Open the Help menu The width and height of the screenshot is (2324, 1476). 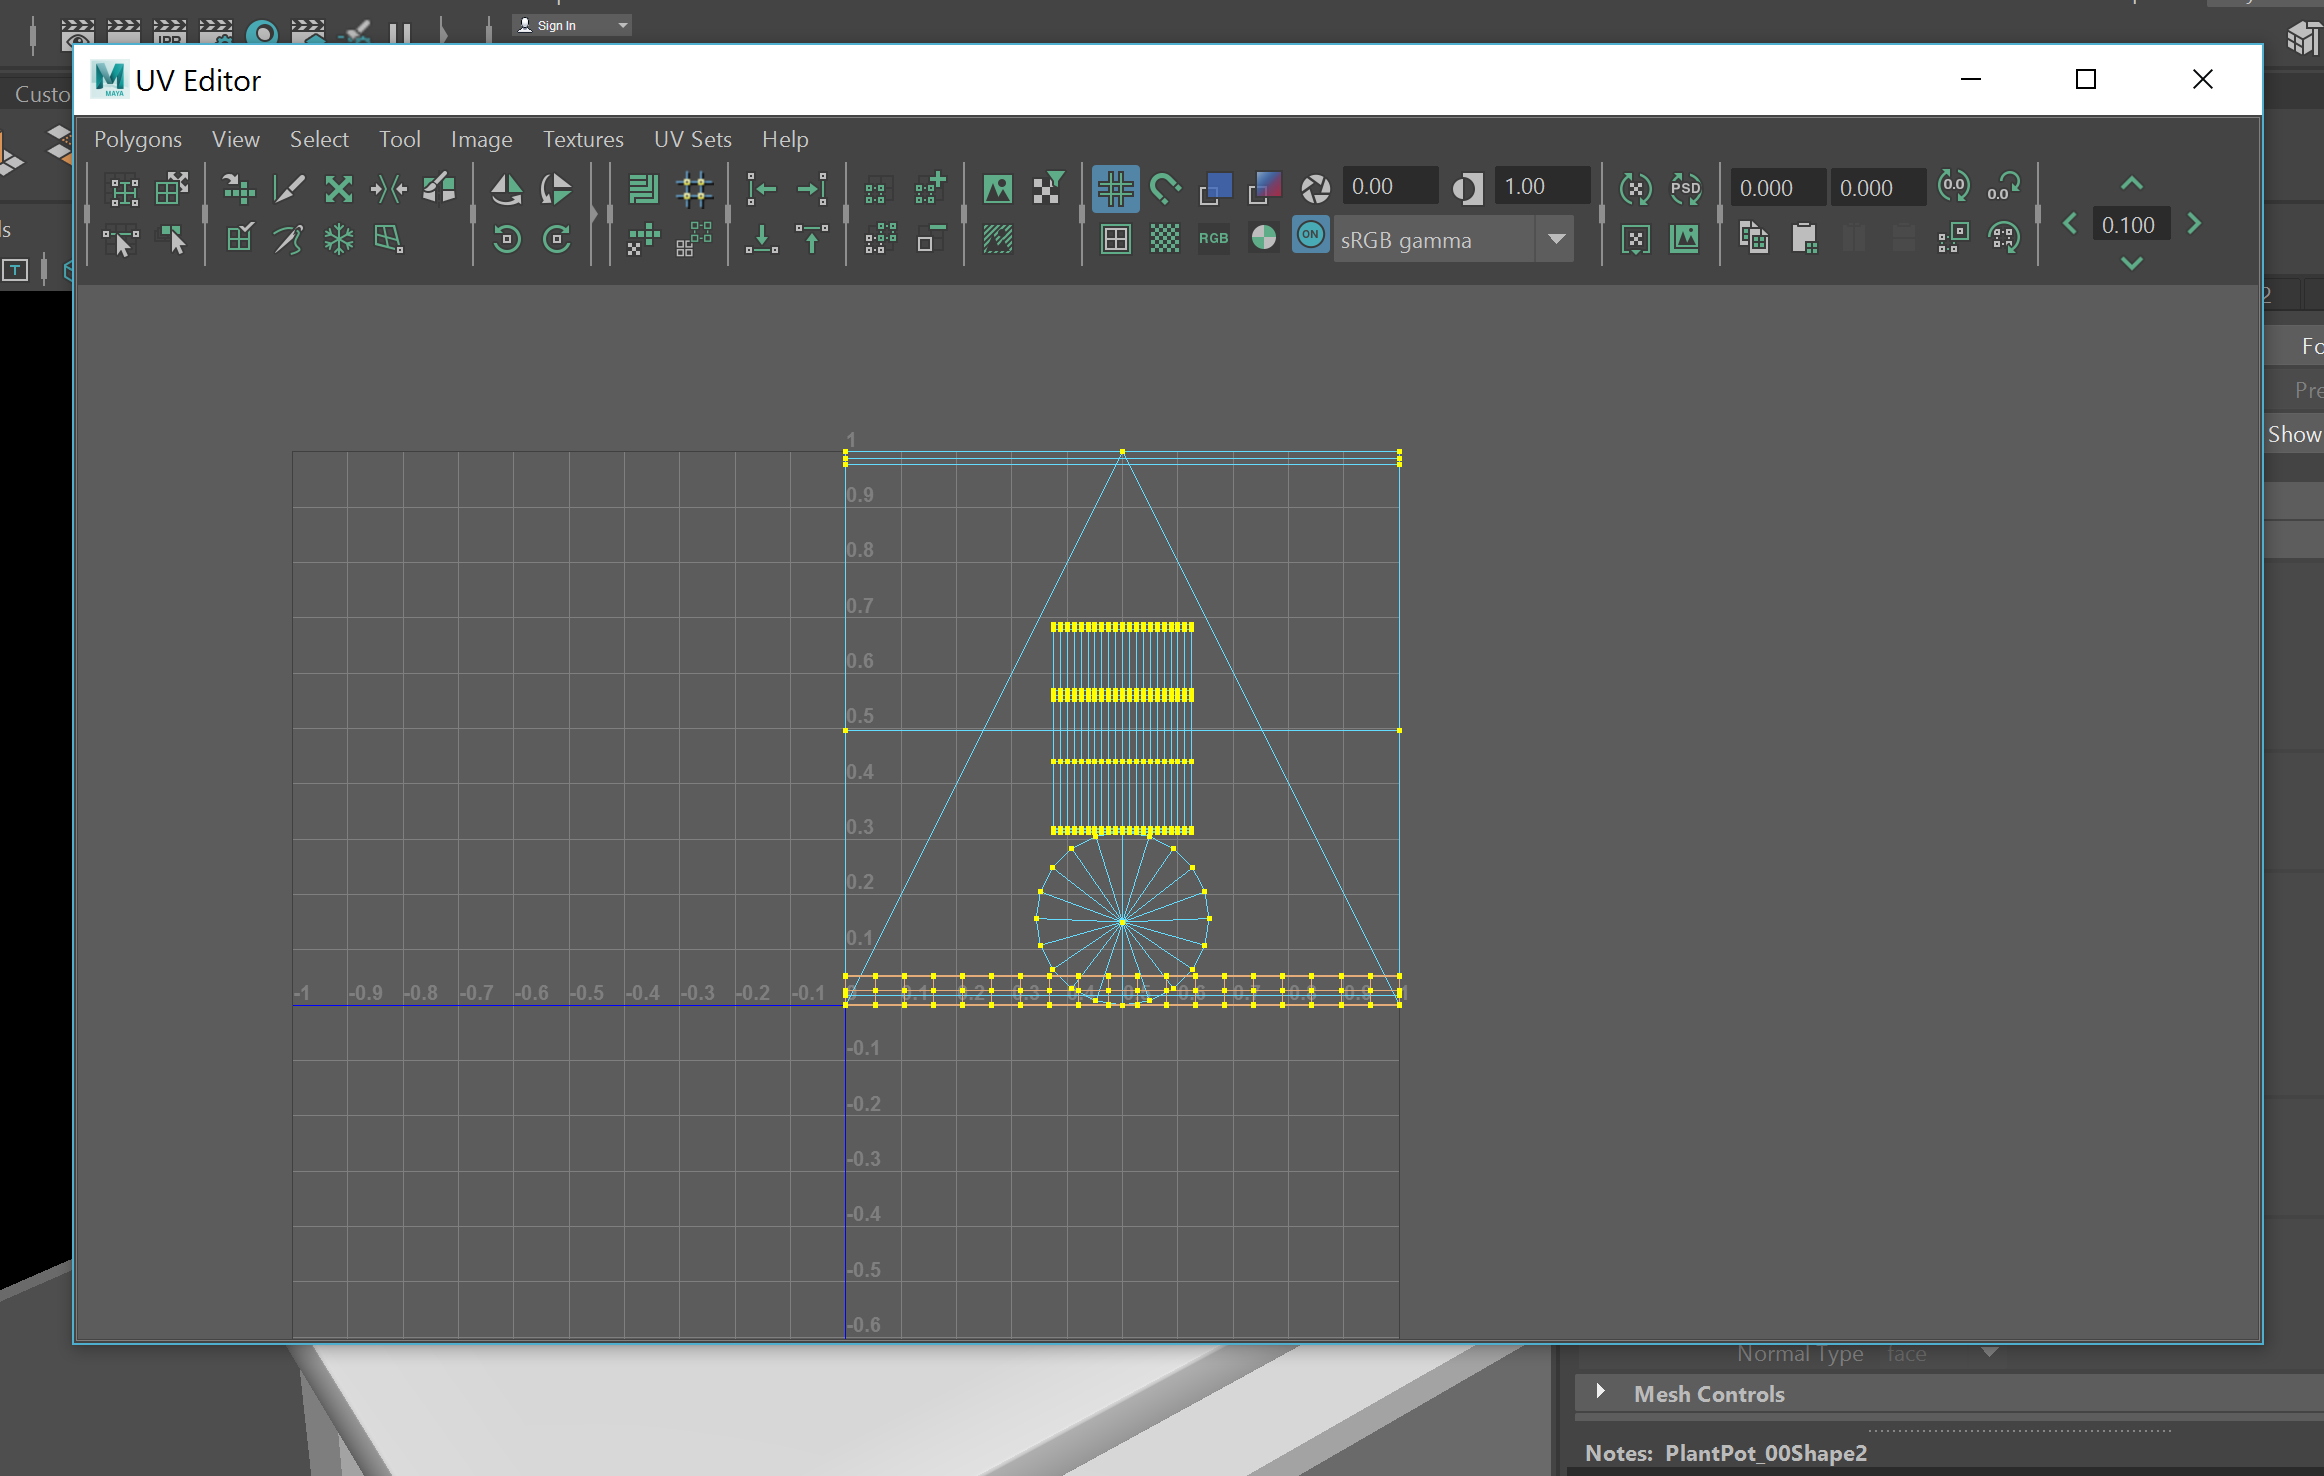tap(785, 139)
